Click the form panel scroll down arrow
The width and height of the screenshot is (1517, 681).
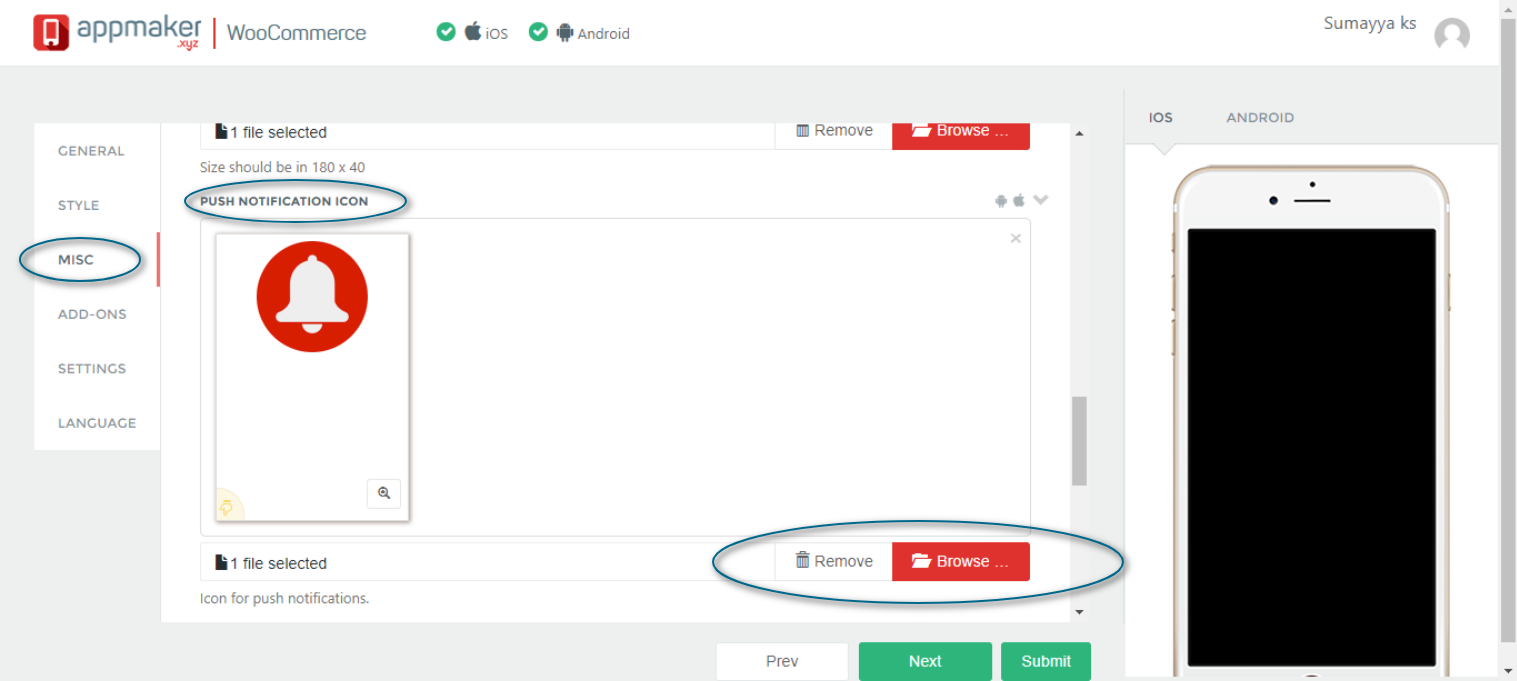click(x=1079, y=611)
